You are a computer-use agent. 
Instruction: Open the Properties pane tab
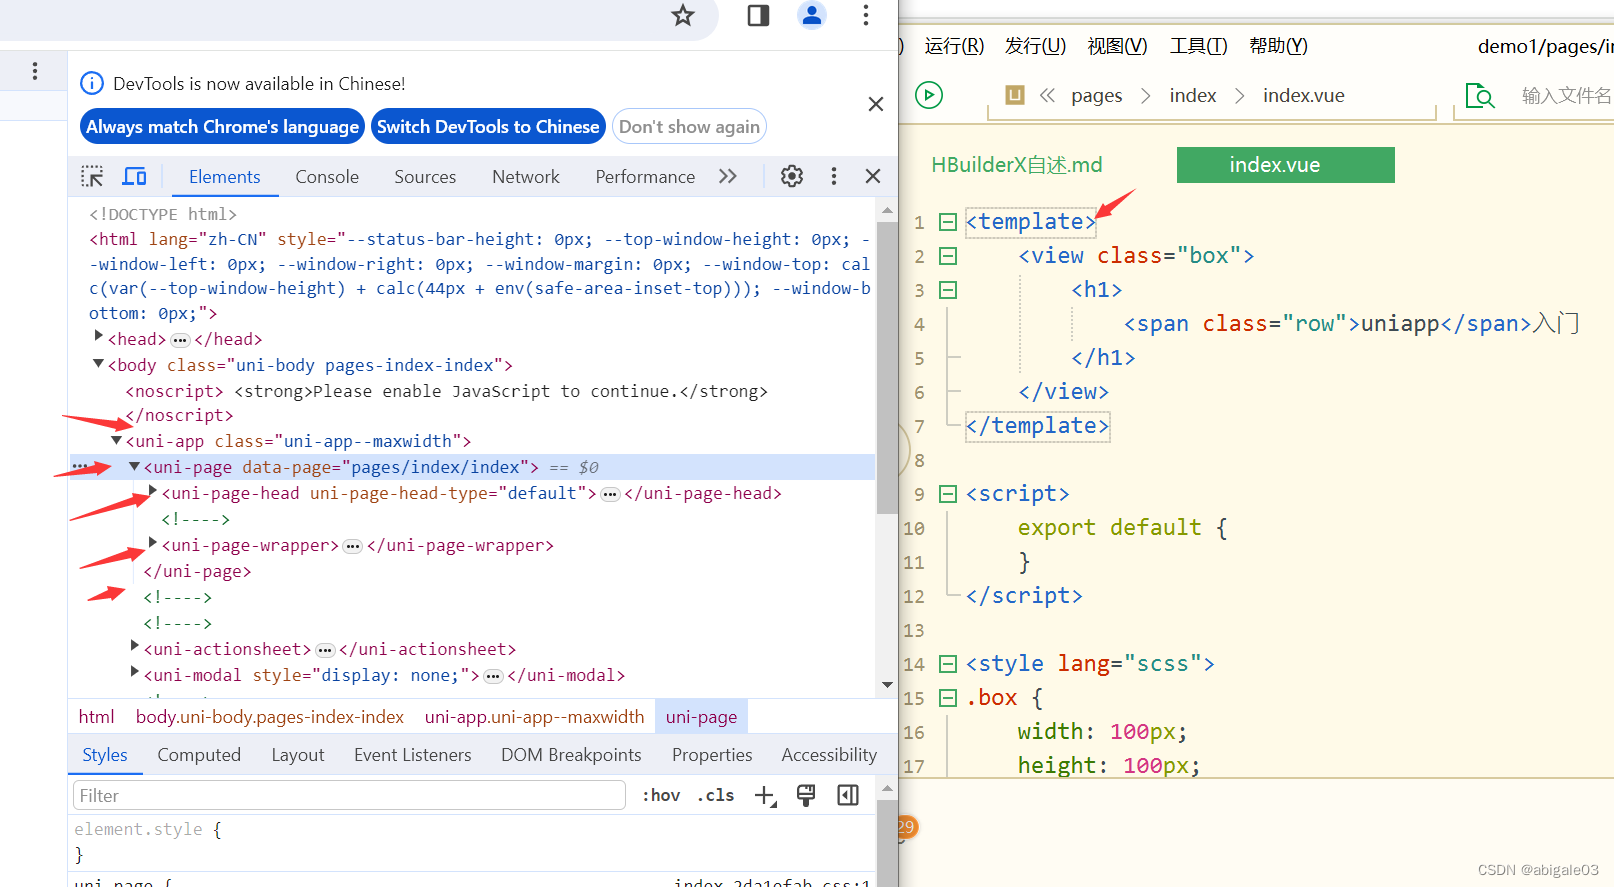(712, 755)
